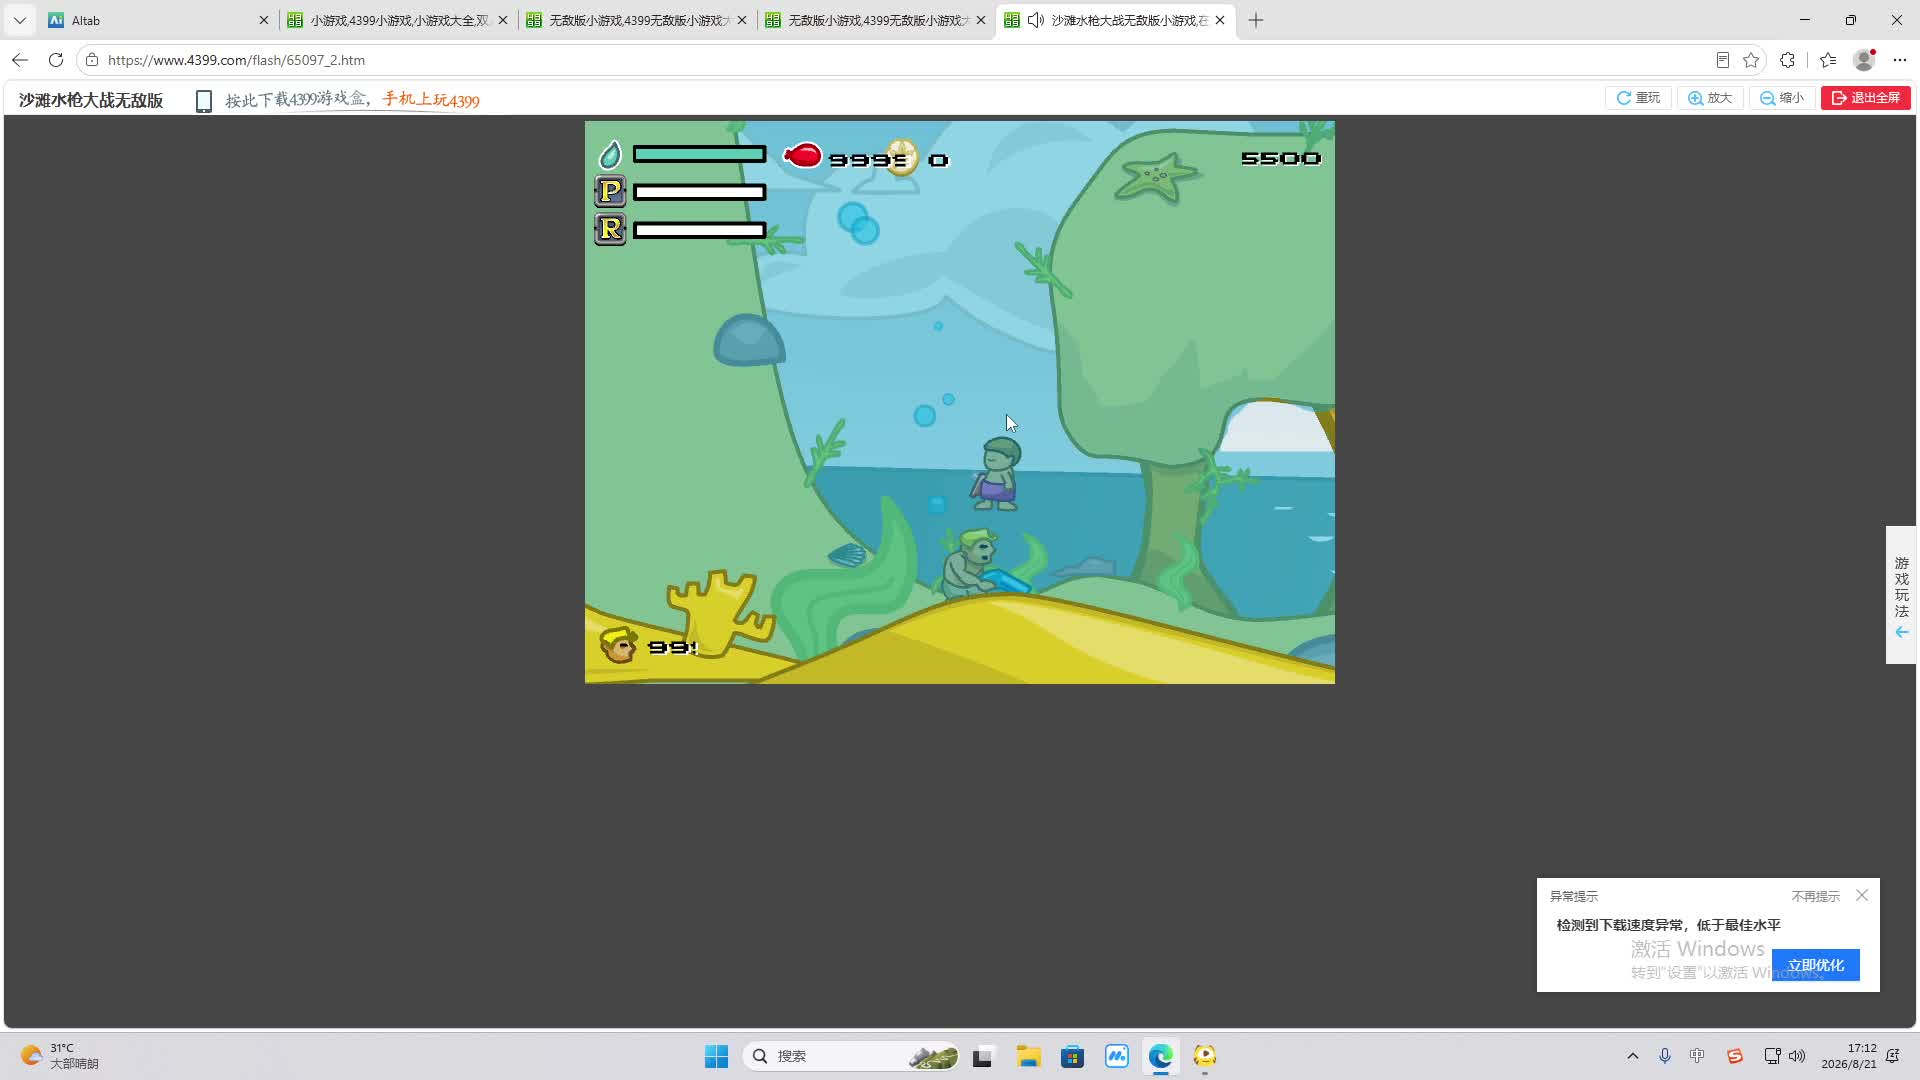Open the weather widget showing 31°C
Image resolution: width=1920 pixels, height=1080 pixels.
coord(60,1056)
